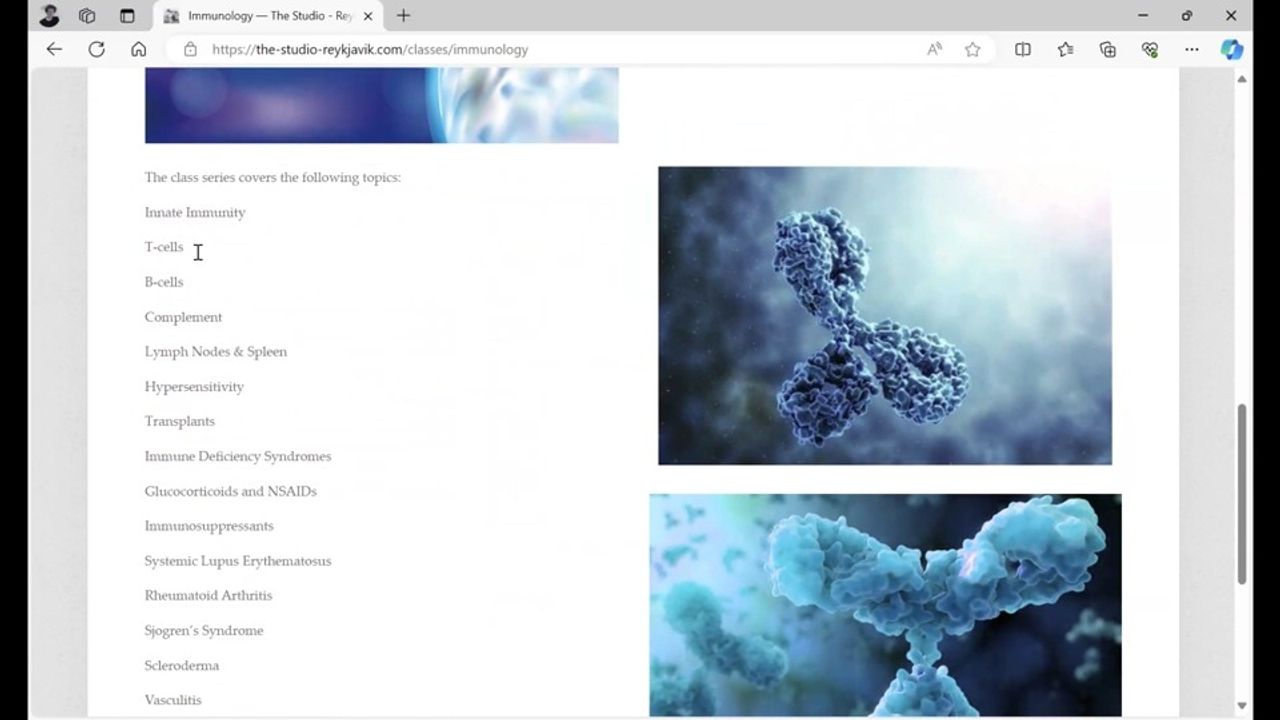The height and width of the screenshot is (720, 1280).
Task: Open the split screen view
Action: point(1022,49)
